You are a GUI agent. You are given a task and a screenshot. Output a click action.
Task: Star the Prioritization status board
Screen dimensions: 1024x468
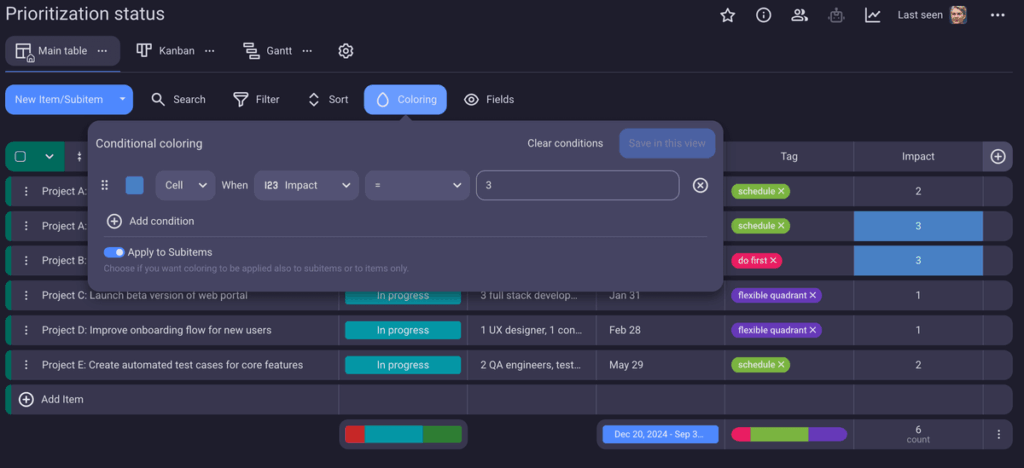(x=728, y=15)
